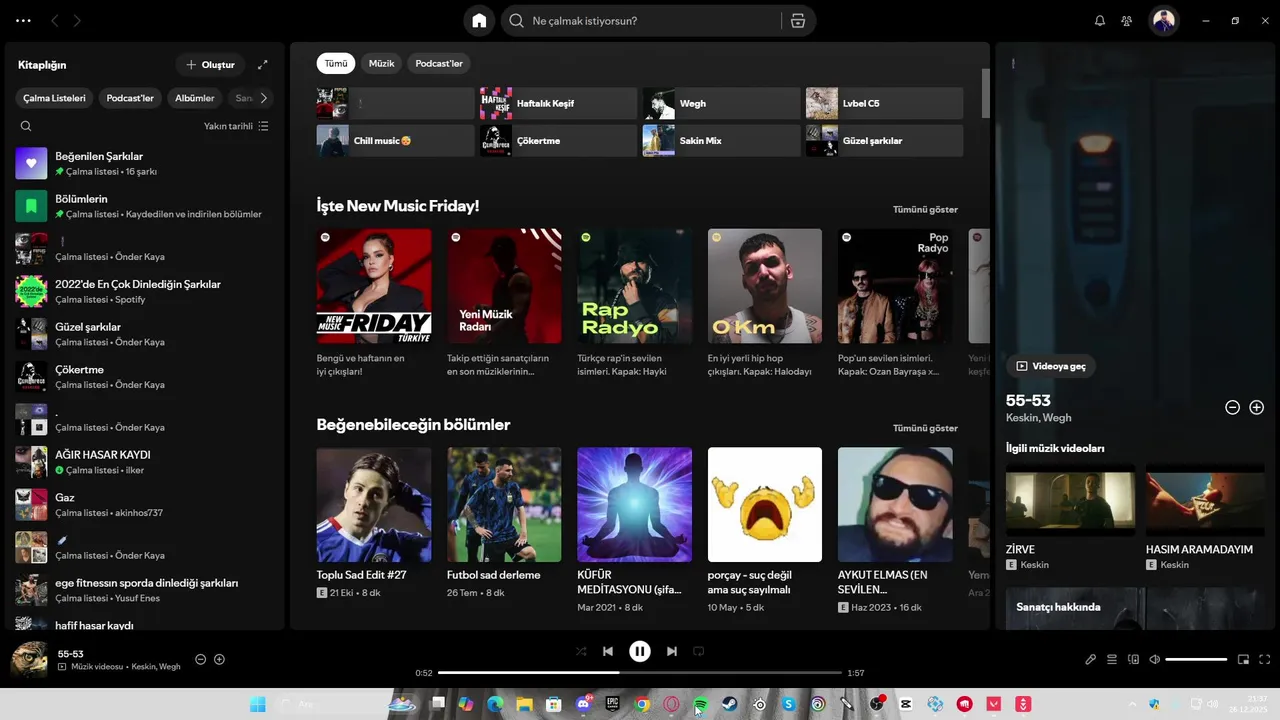This screenshot has height=720, width=1280.
Task: Select the Albümler filter chip
Action: [x=195, y=98]
